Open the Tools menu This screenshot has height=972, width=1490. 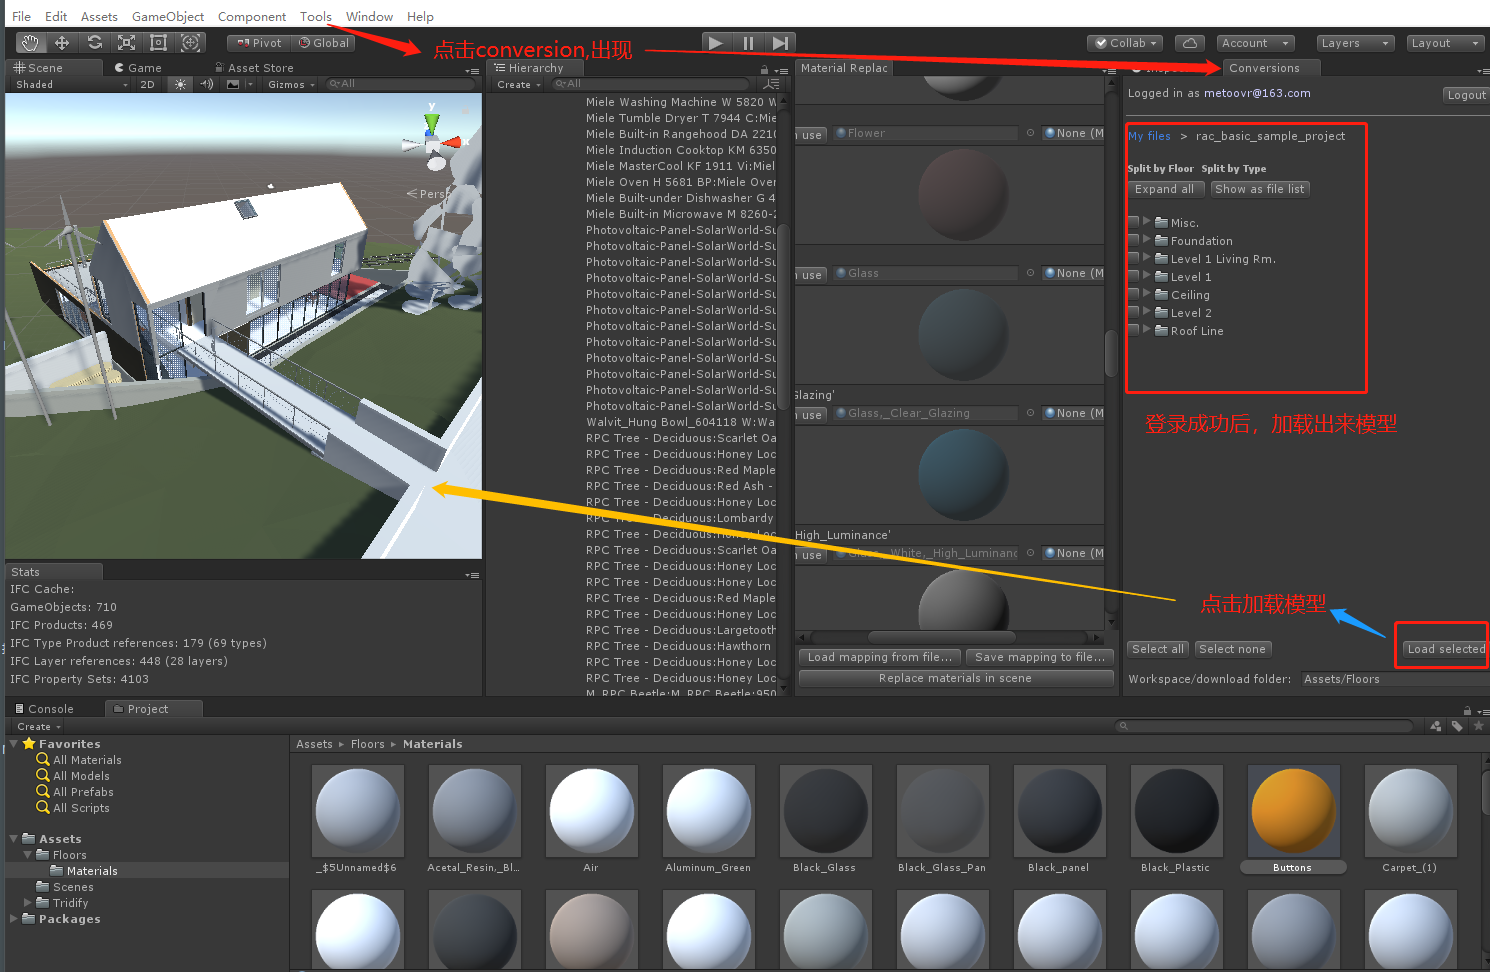[316, 16]
